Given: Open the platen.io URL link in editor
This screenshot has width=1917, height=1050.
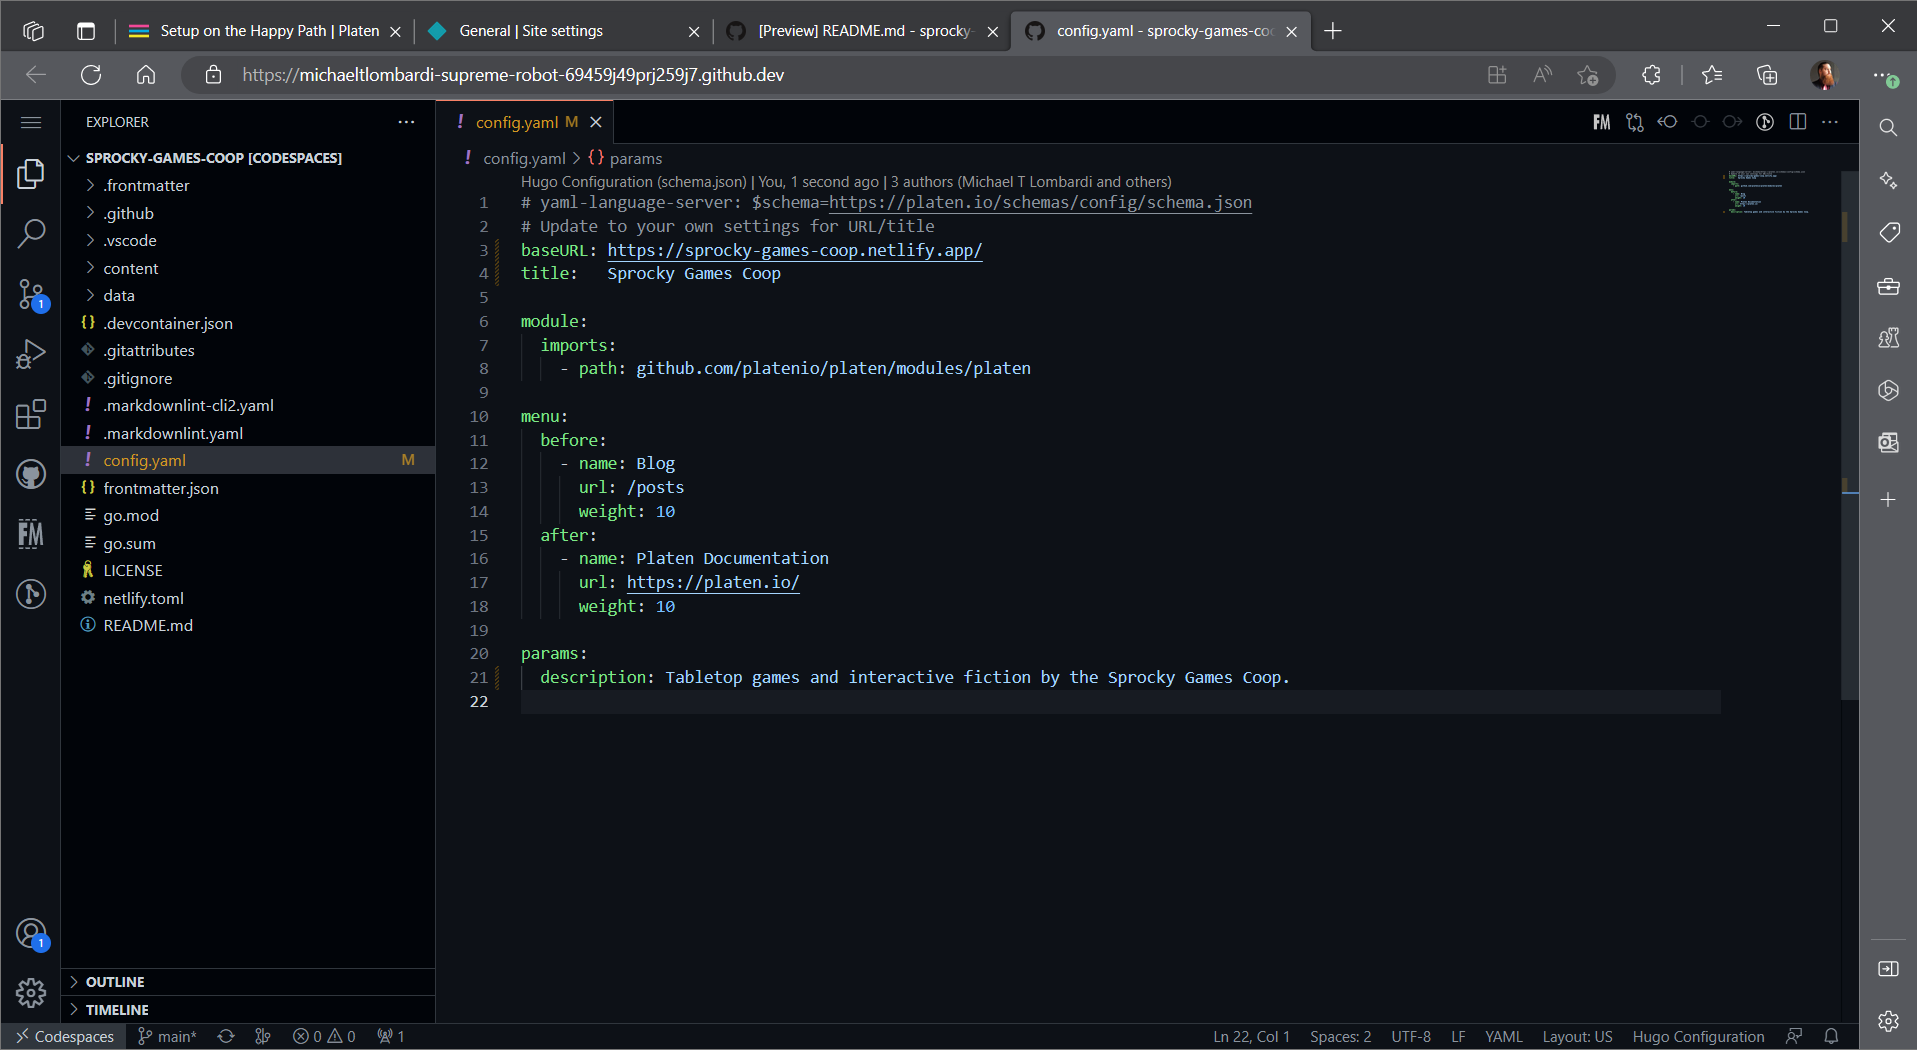Looking at the screenshot, I should [x=712, y=582].
